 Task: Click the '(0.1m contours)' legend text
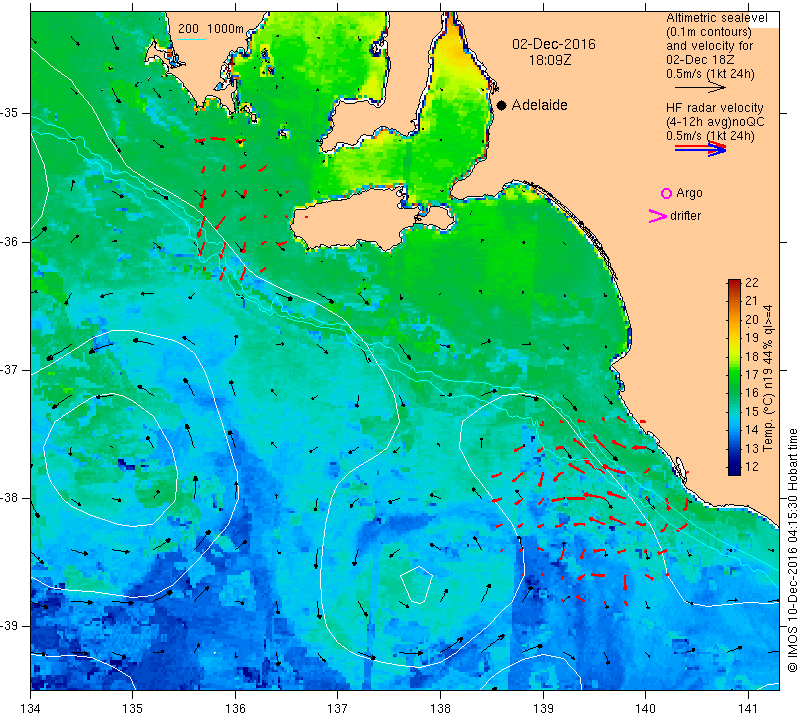pyautogui.click(x=709, y=32)
